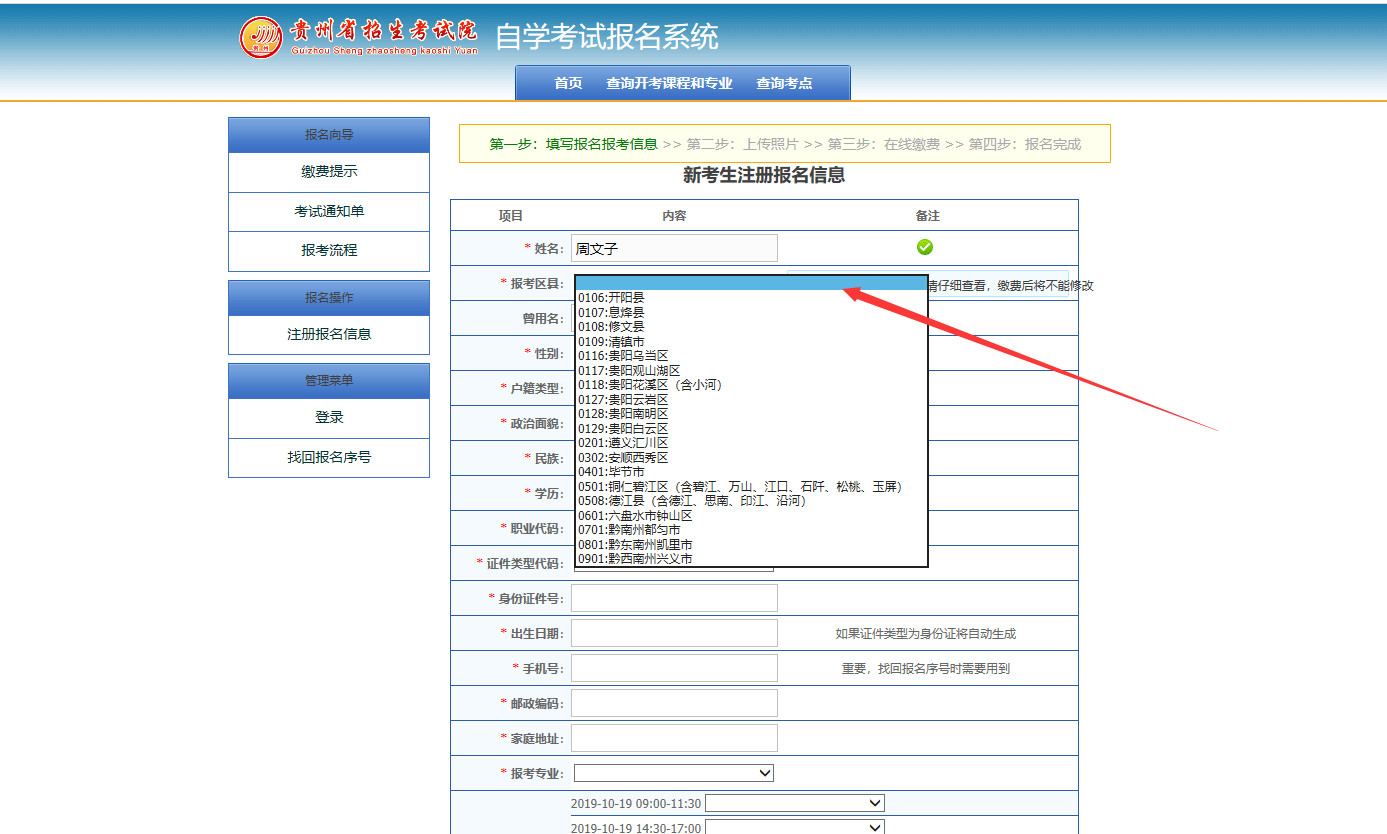The image size is (1387, 834).
Task: Focus the 手机号 input field
Action: (674, 668)
